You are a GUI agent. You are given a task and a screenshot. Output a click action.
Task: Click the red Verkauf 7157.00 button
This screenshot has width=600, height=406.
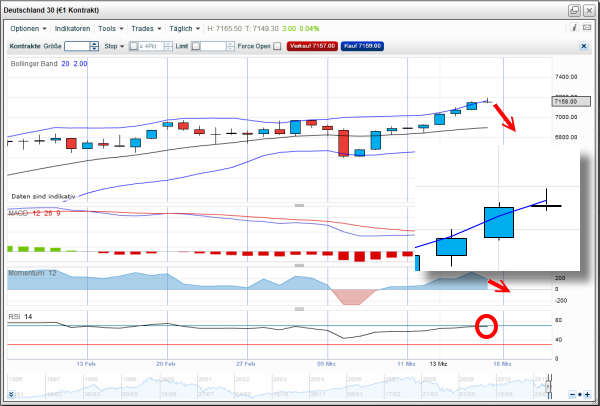coord(312,46)
